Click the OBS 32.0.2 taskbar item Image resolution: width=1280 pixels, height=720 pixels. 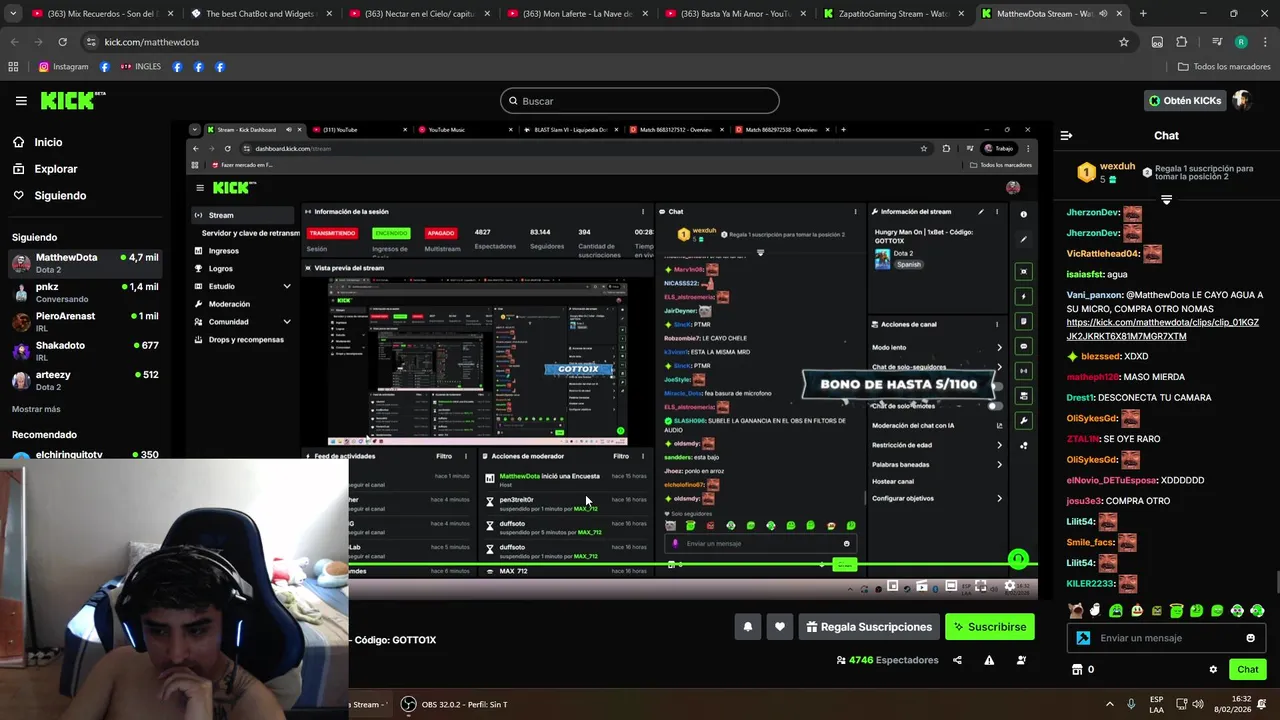tap(454, 704)
